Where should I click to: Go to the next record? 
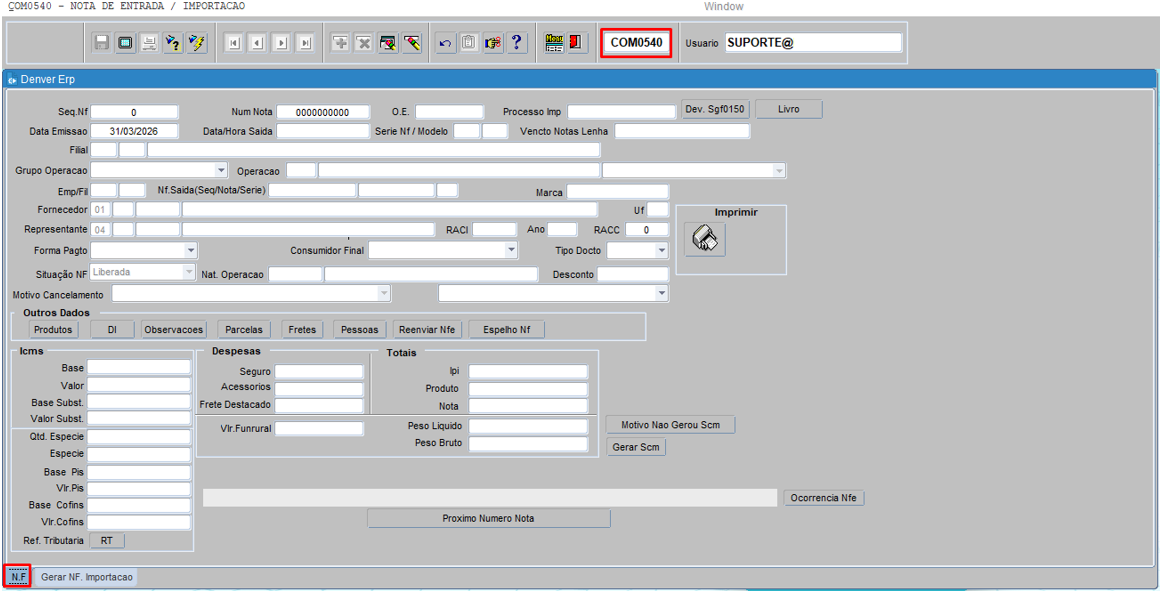coord(281,43)
